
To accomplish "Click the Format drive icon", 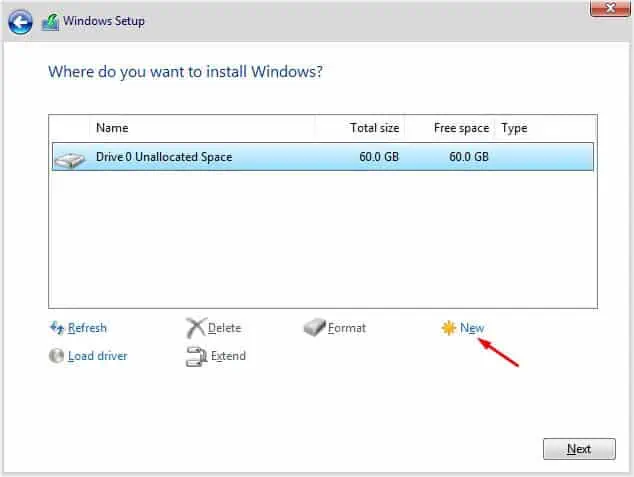I will point(315,327).
